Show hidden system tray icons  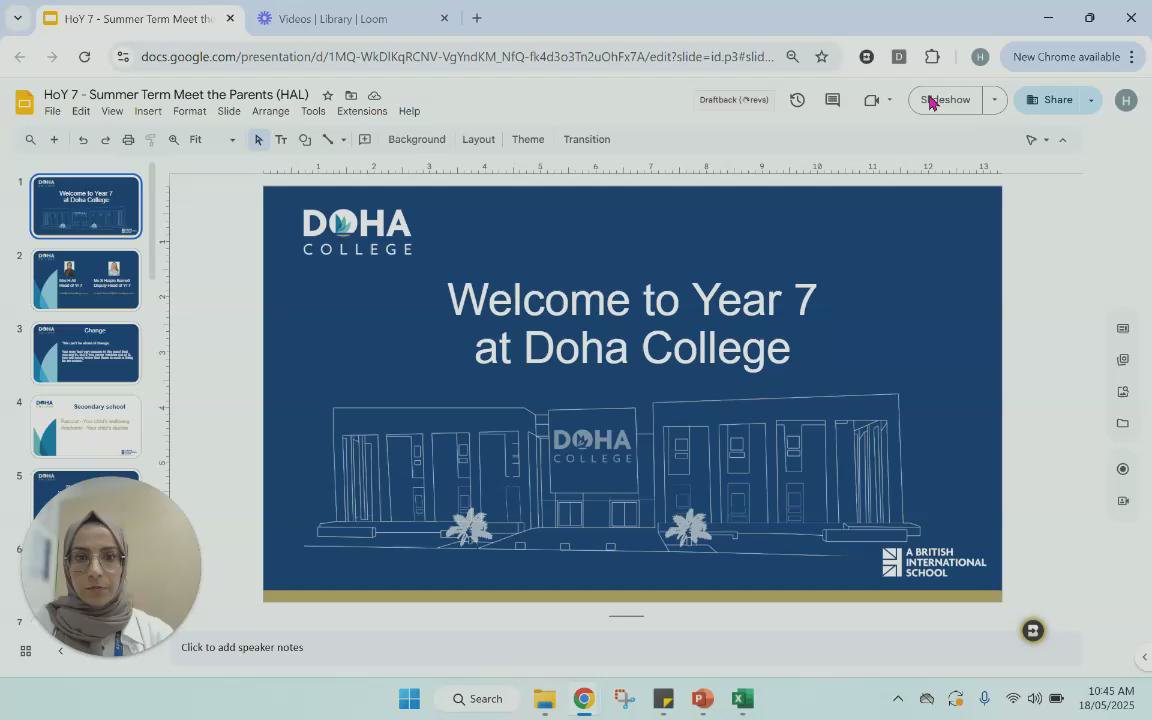pos(898,699)
